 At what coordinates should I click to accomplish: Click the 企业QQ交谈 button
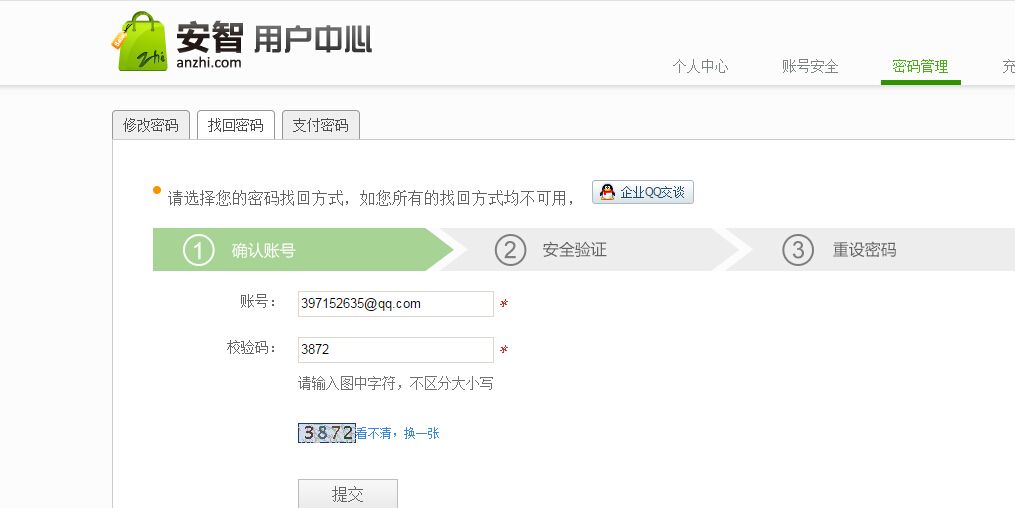click(643, 192)
